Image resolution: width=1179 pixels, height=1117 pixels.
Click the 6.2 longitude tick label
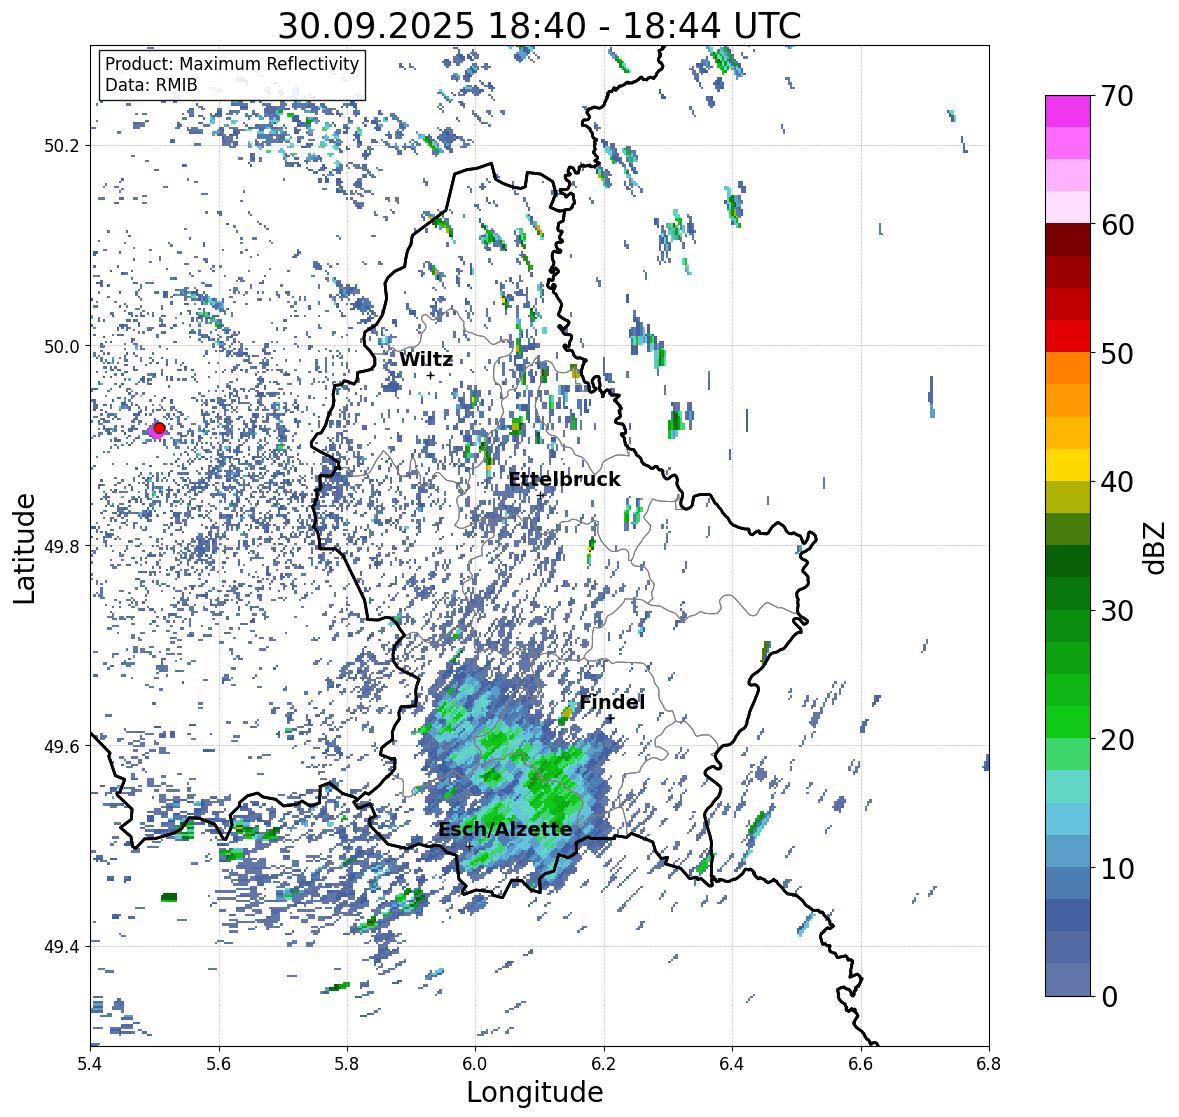point(604,1063)
